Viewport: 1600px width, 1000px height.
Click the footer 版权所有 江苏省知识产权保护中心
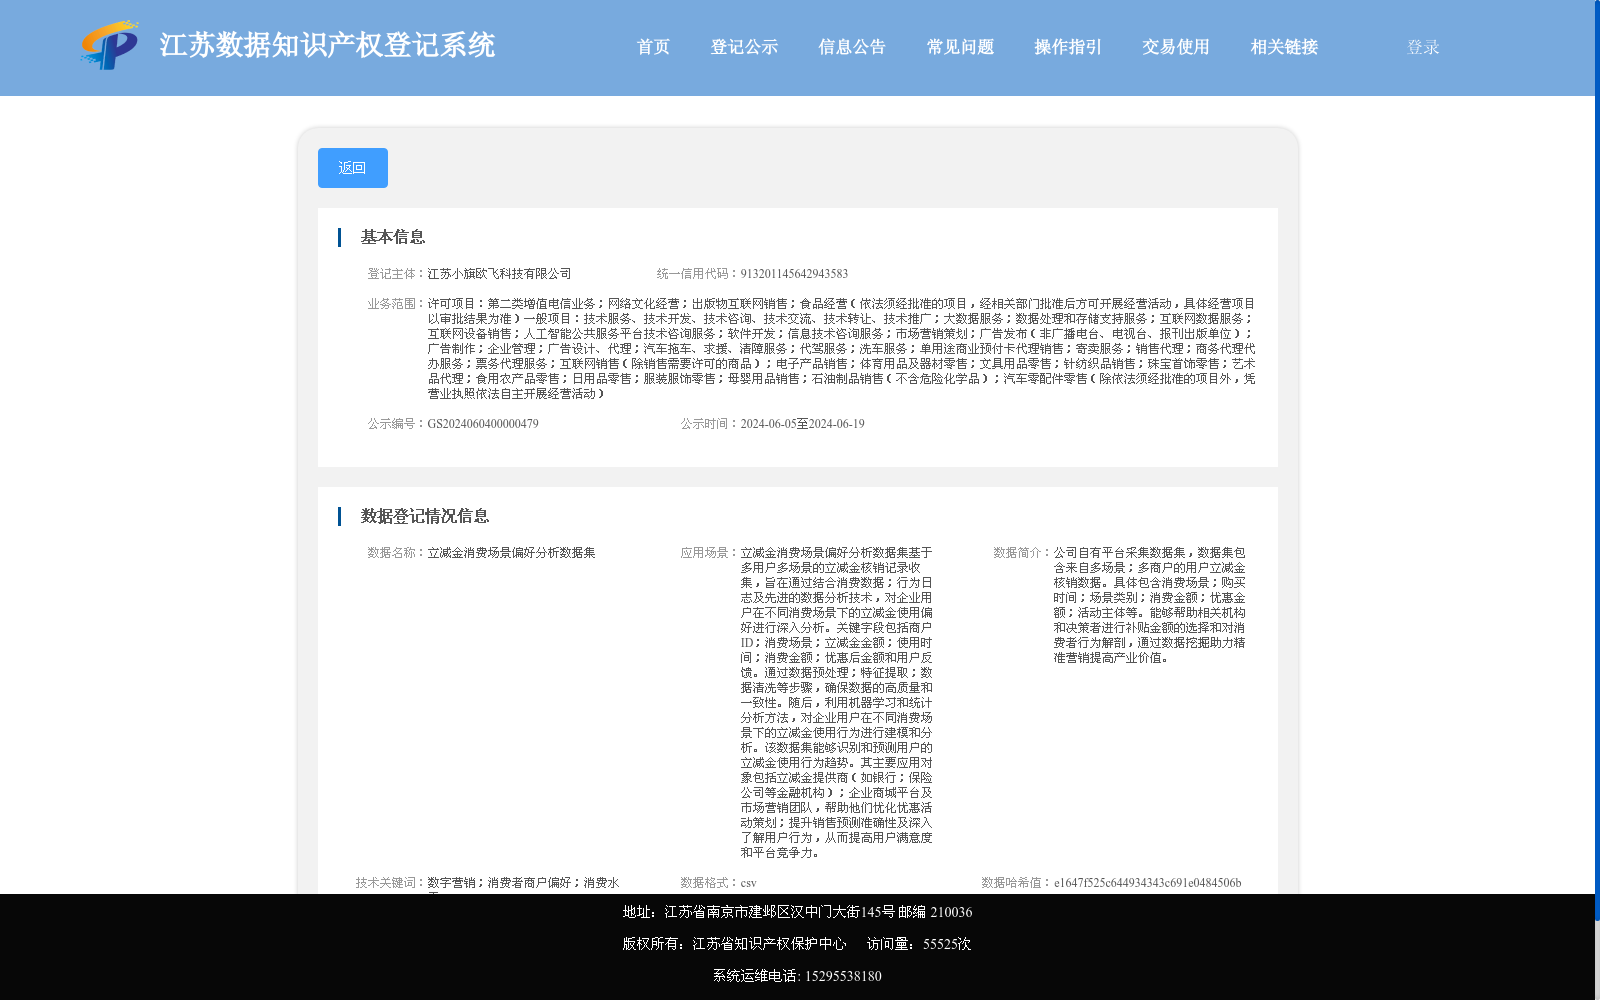point(734,944)
